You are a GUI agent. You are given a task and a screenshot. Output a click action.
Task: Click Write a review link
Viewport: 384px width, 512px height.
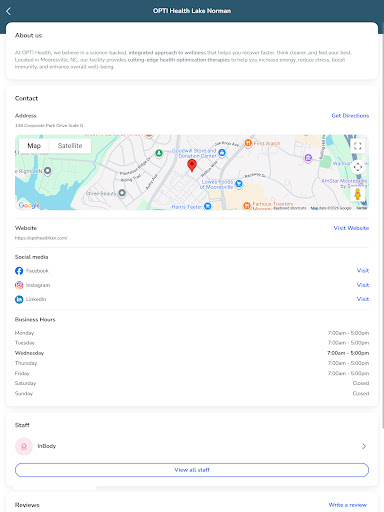point(348,505)
